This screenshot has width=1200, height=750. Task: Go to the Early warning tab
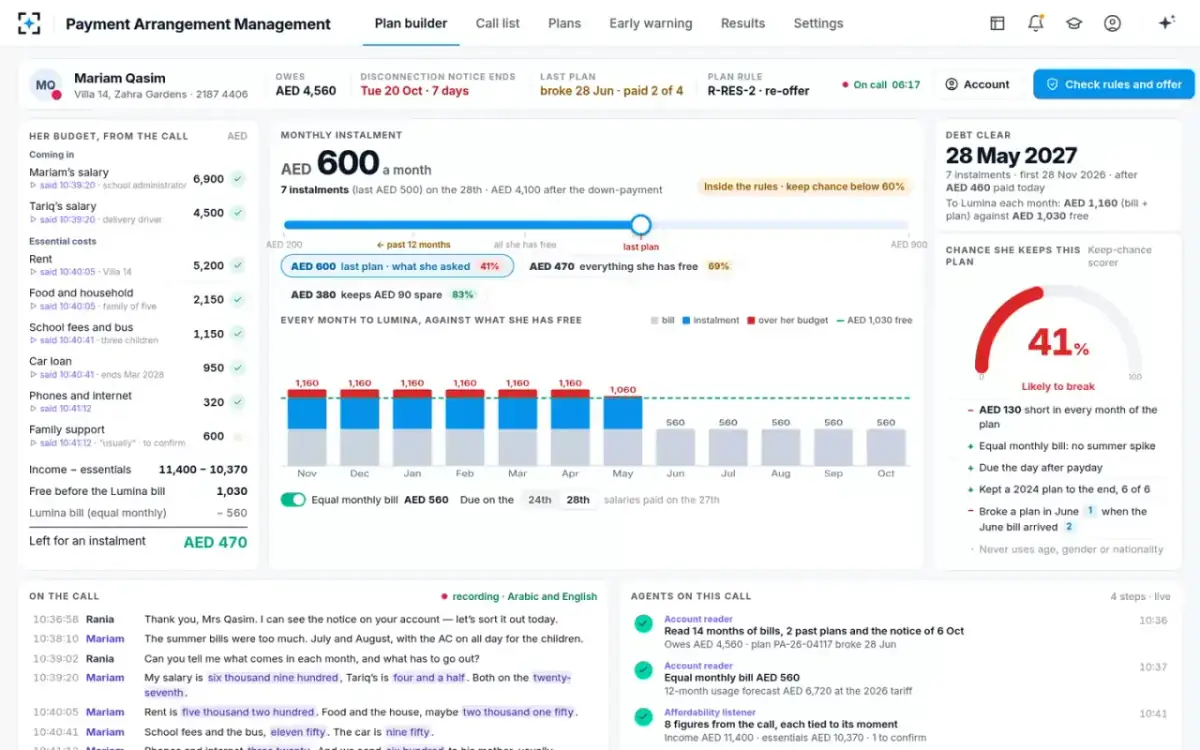(x=651, y=23)
